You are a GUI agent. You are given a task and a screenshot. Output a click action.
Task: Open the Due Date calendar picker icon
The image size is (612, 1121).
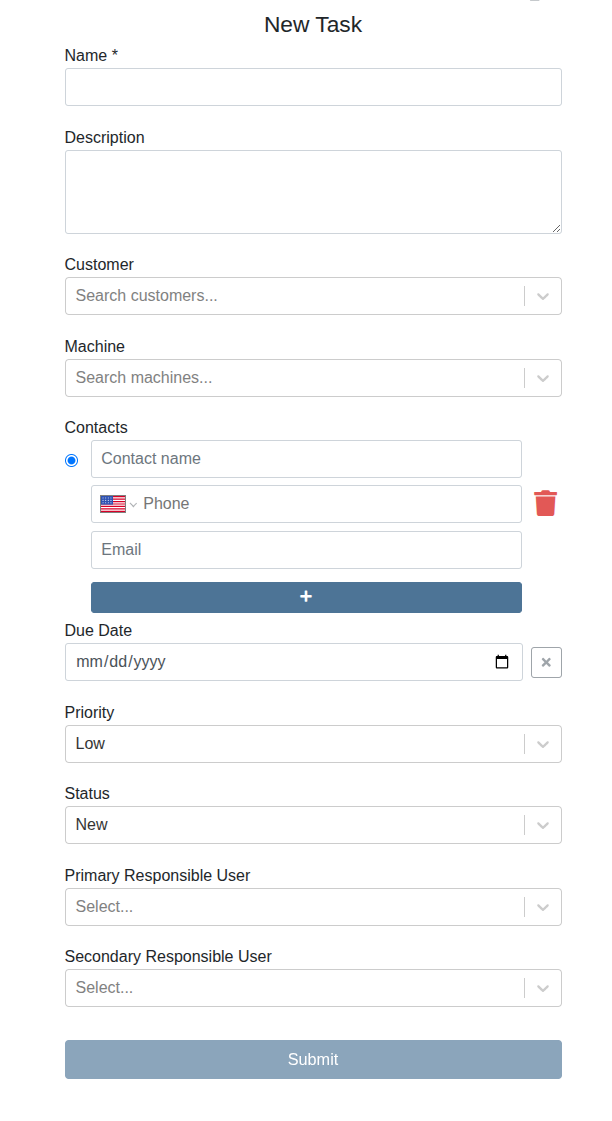502,662
